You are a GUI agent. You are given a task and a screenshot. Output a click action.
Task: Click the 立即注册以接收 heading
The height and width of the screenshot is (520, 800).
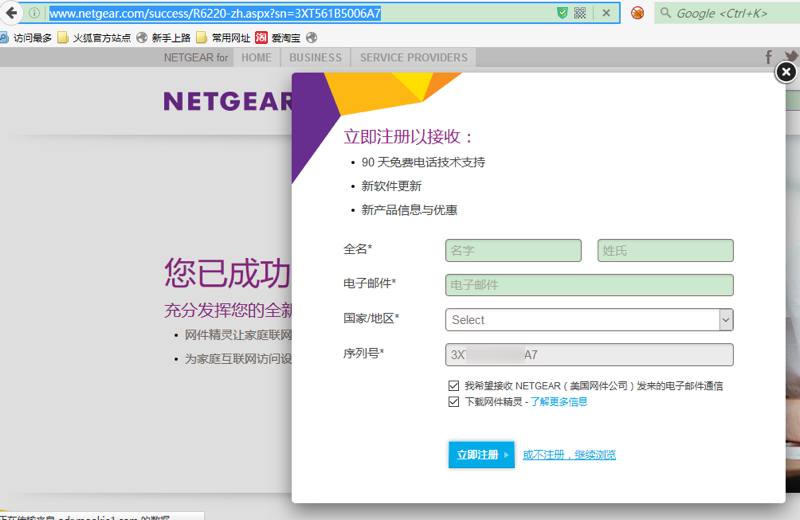click(x=409, y=137)
